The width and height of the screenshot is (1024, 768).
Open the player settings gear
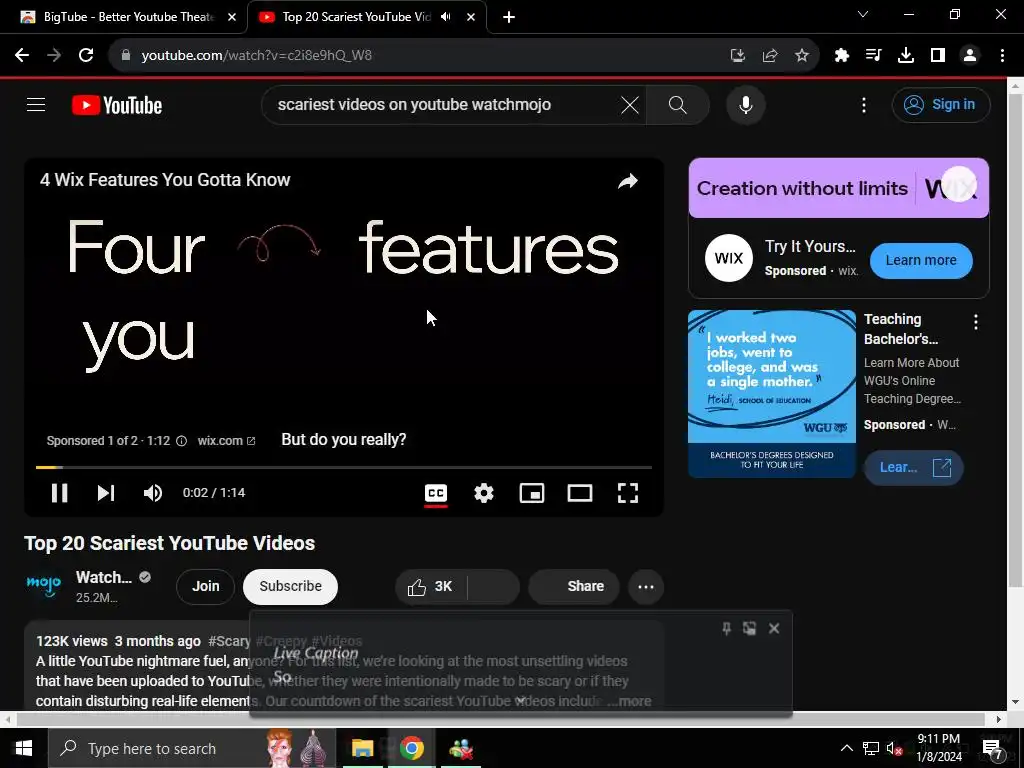click(x=484, y=493)
